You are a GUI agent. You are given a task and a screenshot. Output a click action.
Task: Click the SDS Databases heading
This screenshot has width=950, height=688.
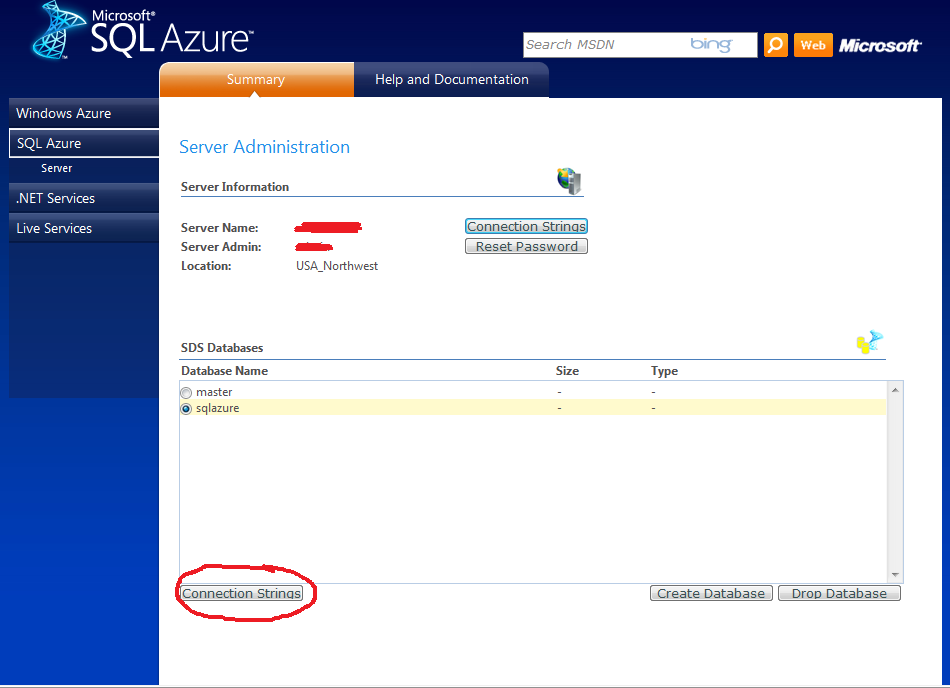click(x=222, y=348)
